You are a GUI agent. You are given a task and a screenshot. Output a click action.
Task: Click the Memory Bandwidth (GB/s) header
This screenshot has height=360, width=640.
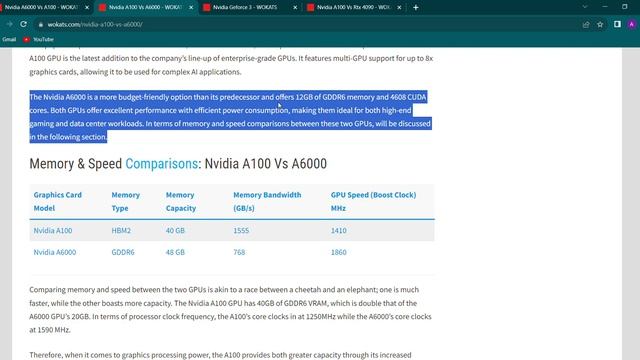pyautogui.click(x=267, y=201)
